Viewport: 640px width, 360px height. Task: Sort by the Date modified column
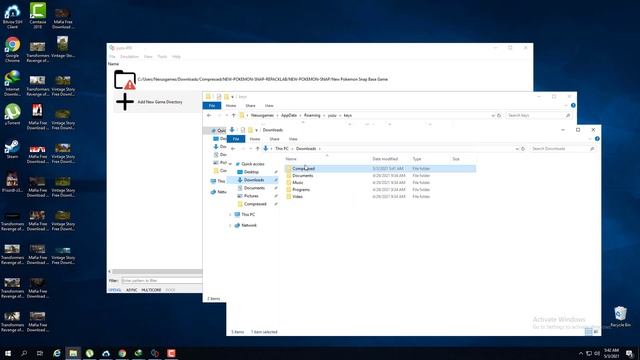(385, 159)
